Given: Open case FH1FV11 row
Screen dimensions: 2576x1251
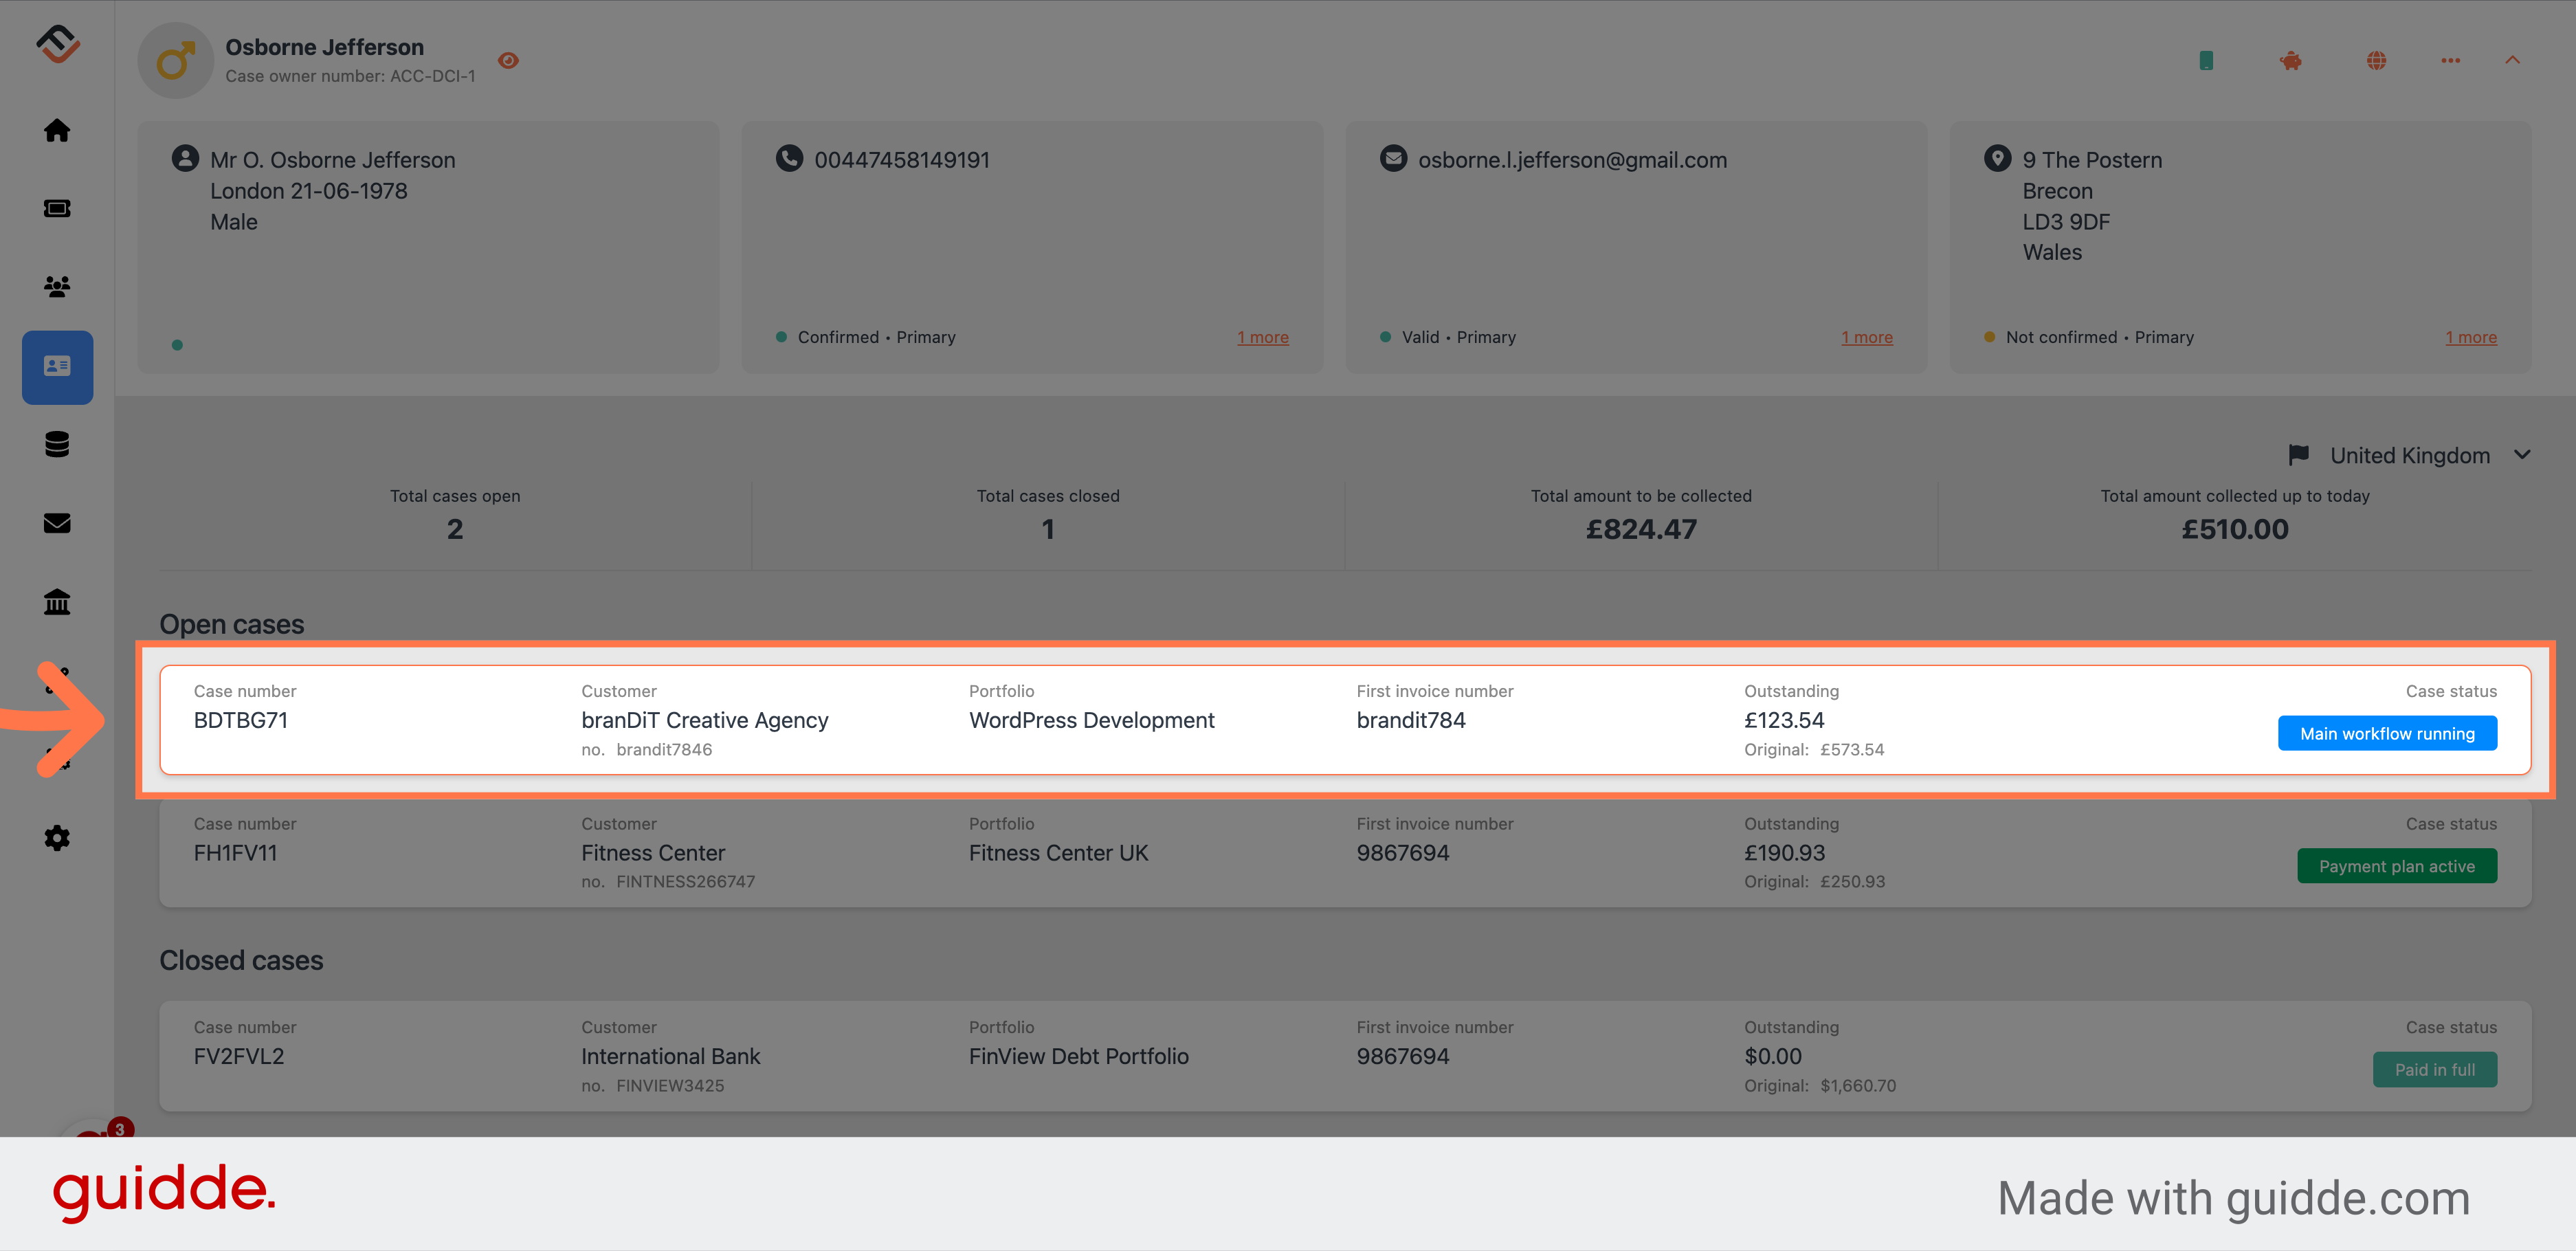Looking at the screenshot, I should pyautogui.click(x=1345, y=853).
